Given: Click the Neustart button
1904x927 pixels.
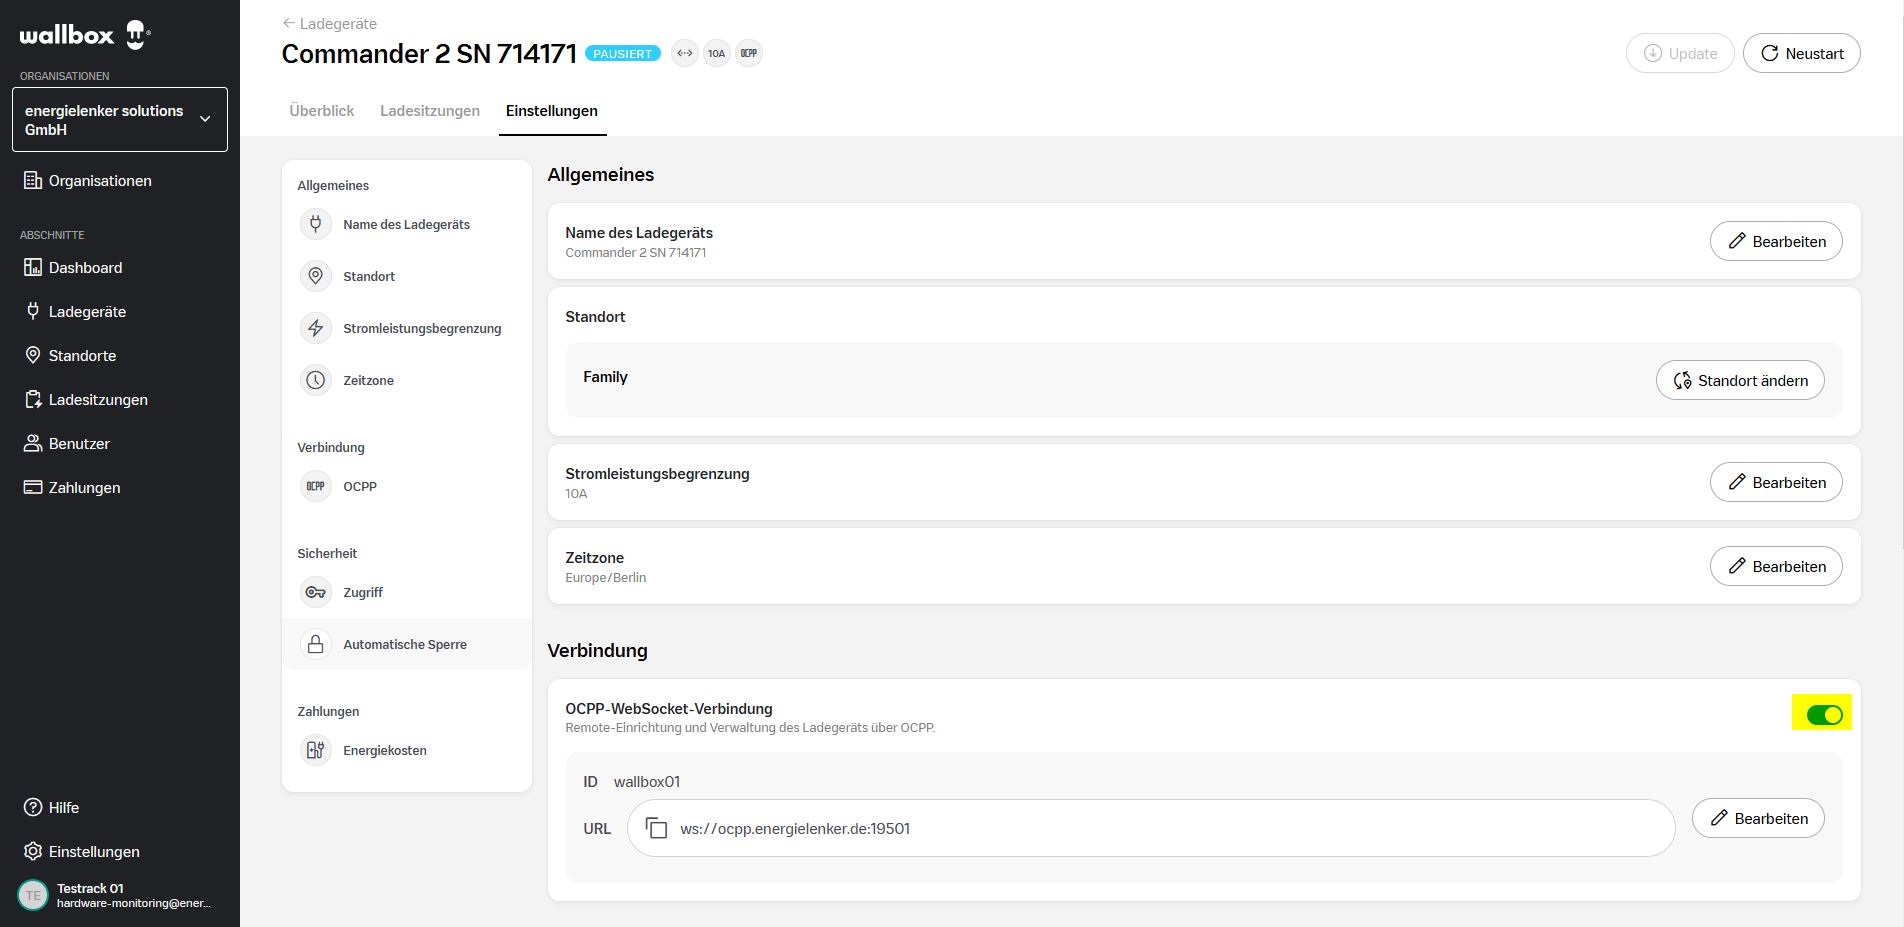Looking at the screenshot, I should coord(1801,53).
